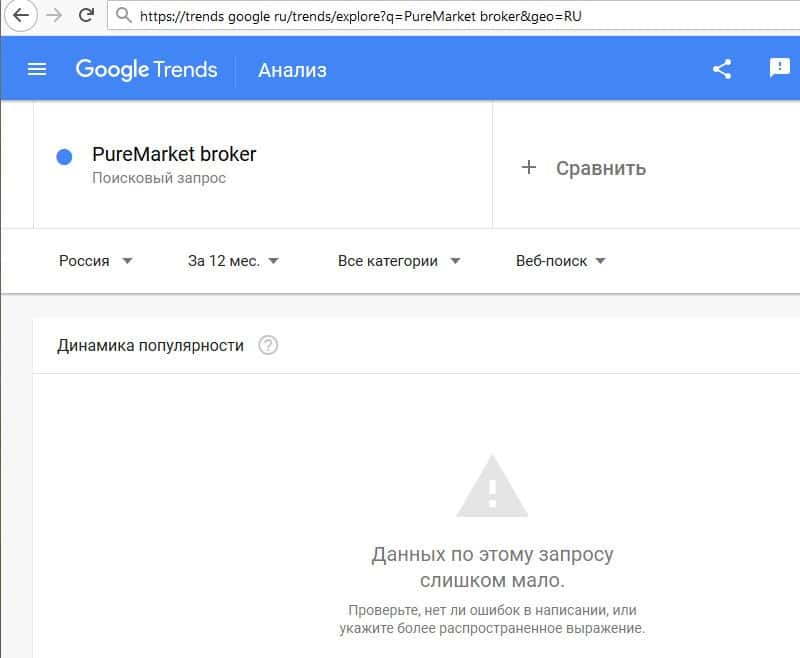Expand the Все категории dropdown
The image size is (800, 658).
pos(399,261)
